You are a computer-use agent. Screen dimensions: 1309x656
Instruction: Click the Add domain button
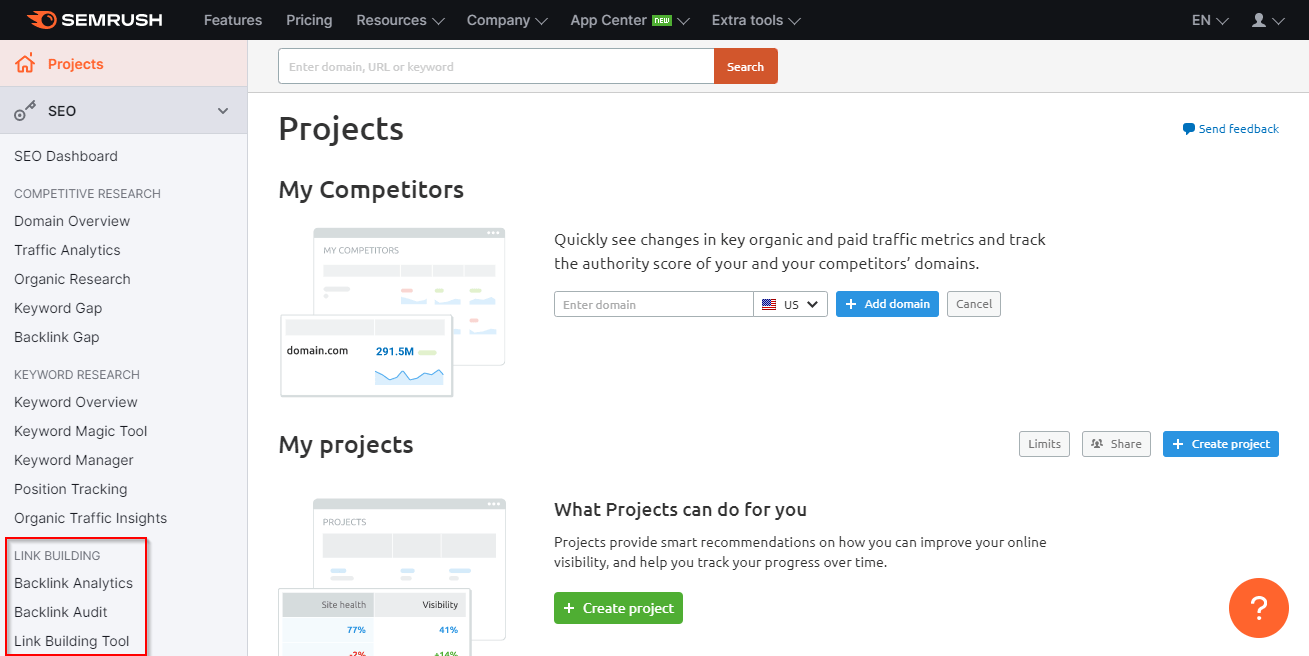coord(887,304)
